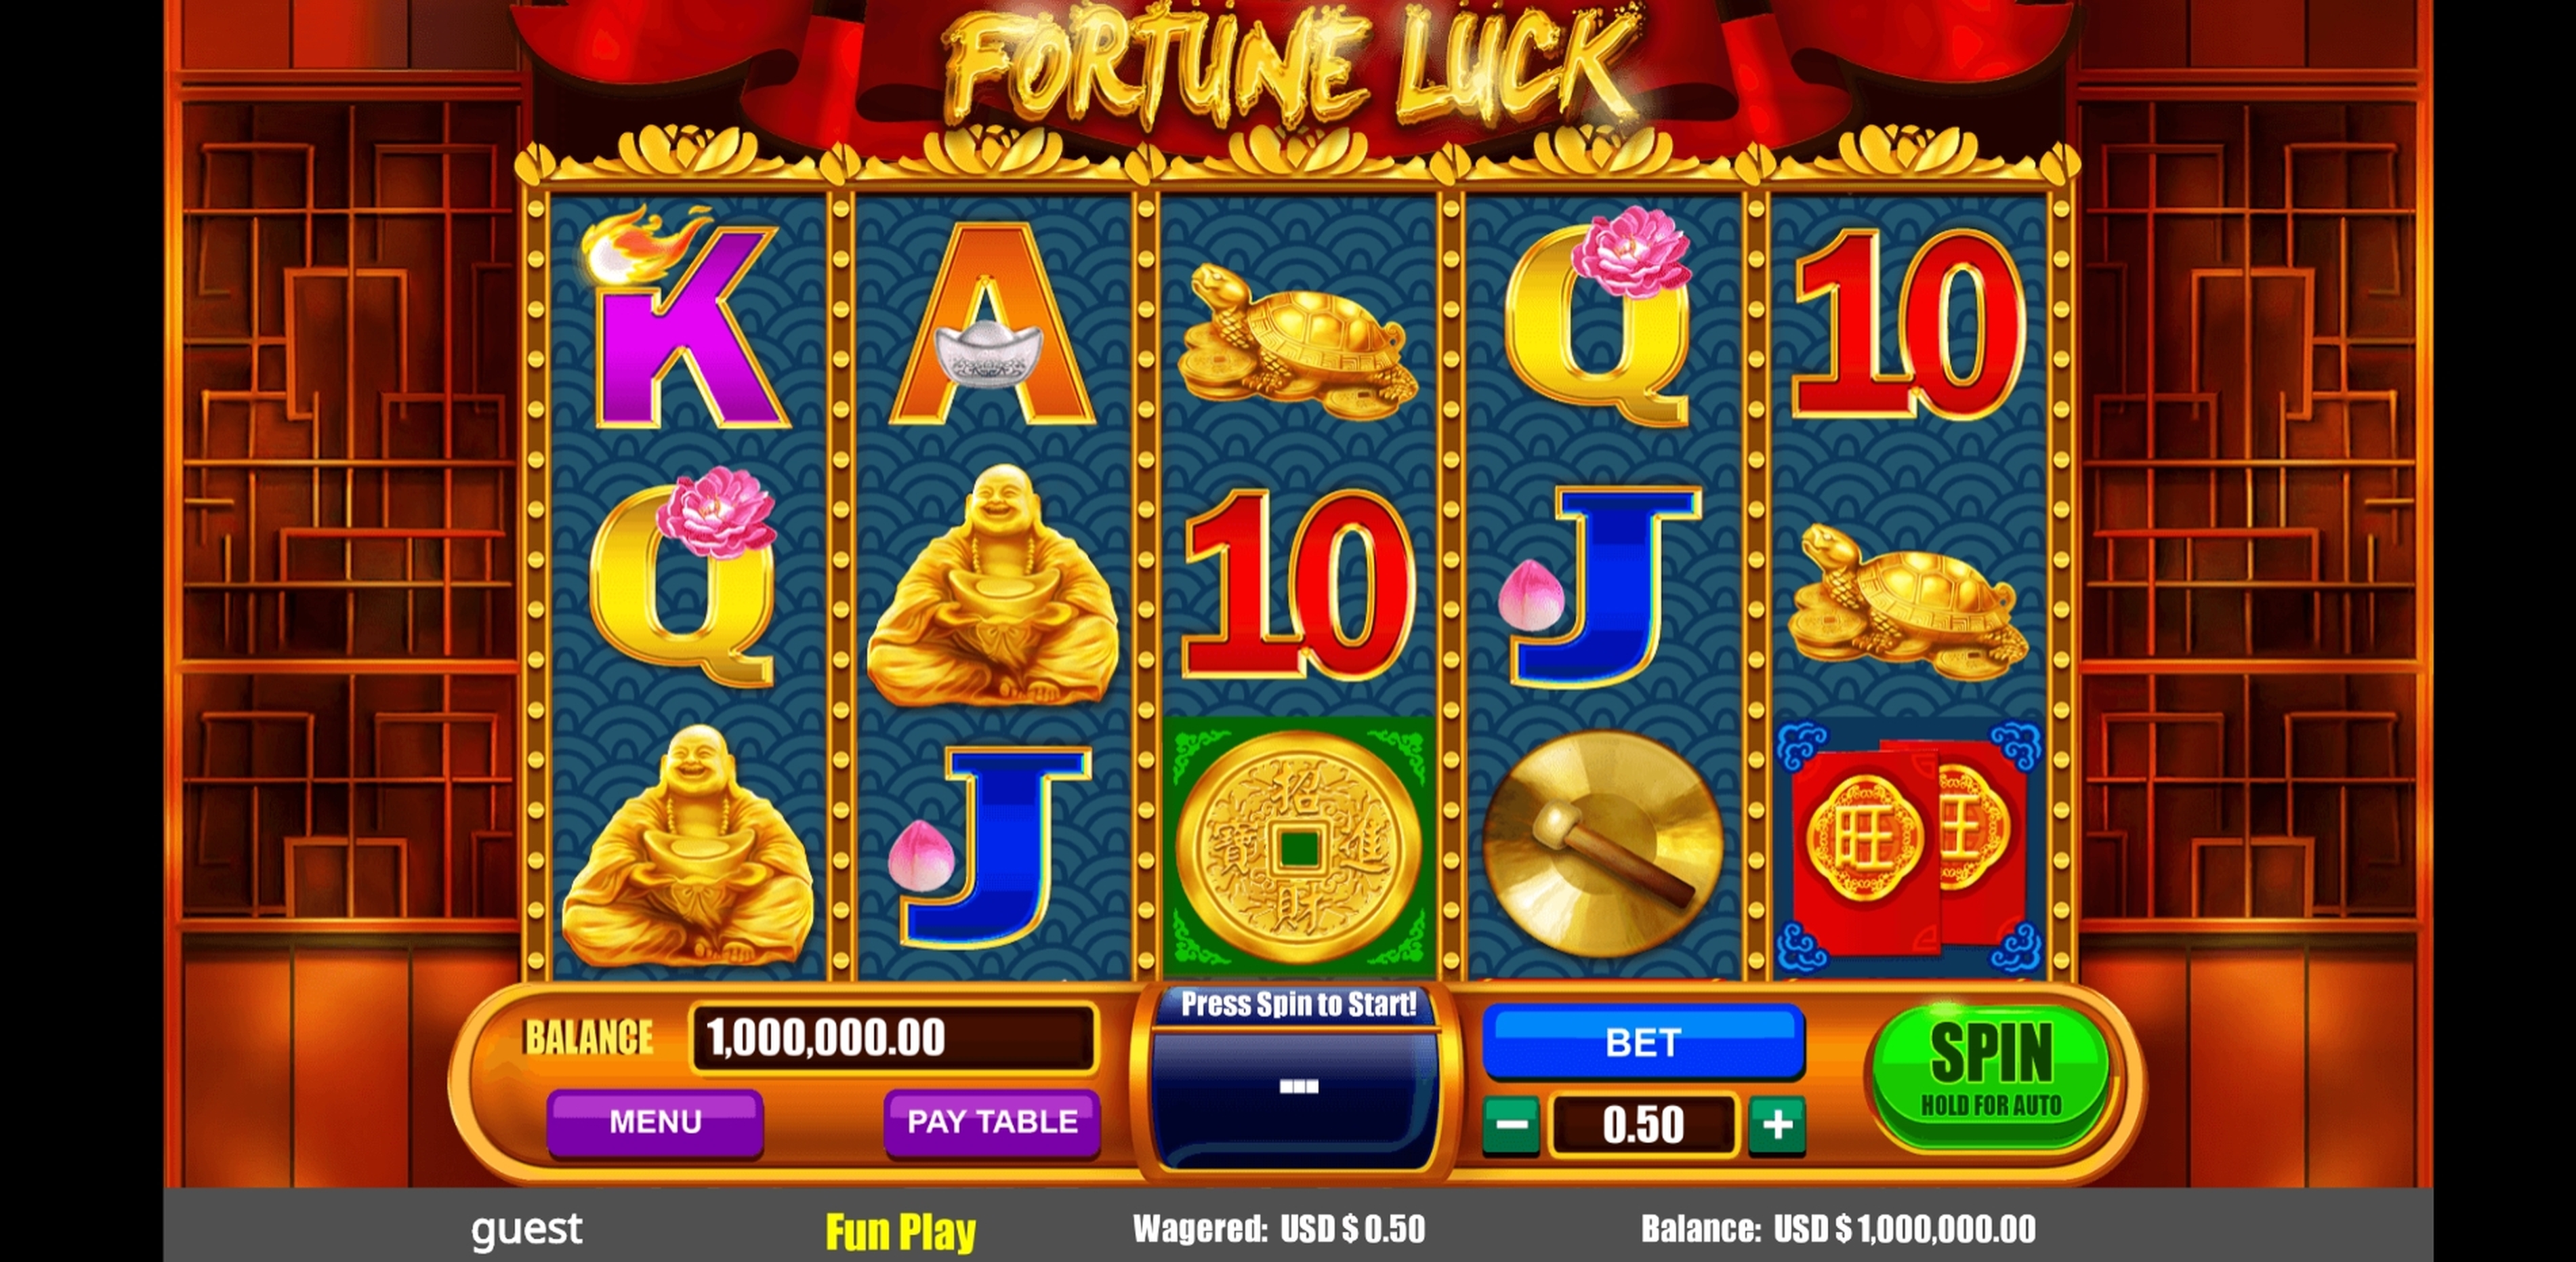Decrease the bet with minus button
The width and height of the screenshot is (2576, 1262).
coord(1510,1125)
